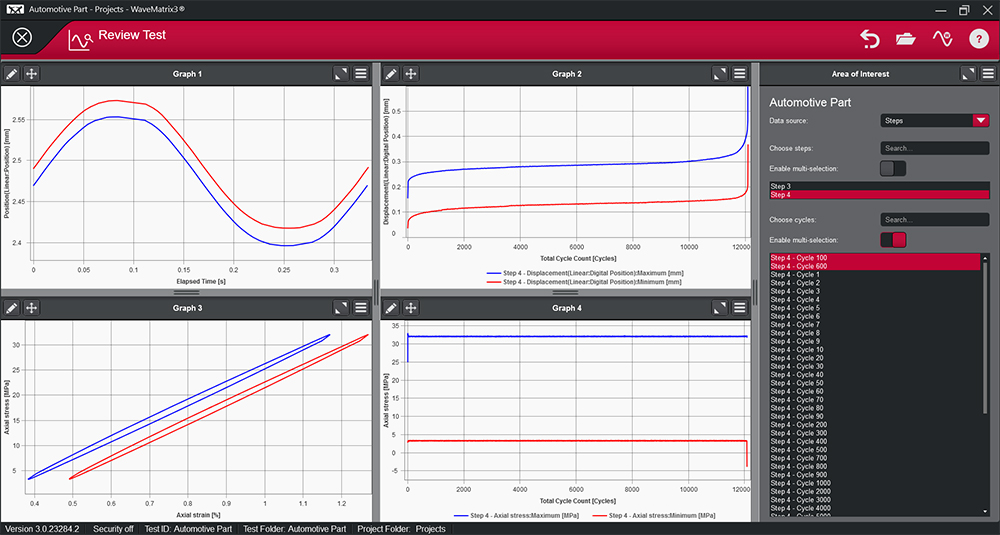Click Test ID: Automotive Part status entry
Screen dimensions: 1000x535
[189, 529]
